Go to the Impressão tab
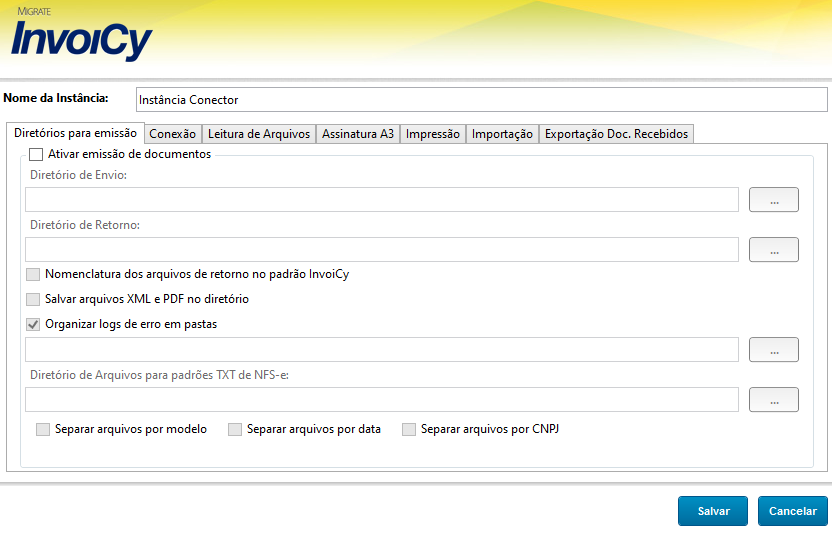The height and width of the screenshot is (533, 832). 433,134
